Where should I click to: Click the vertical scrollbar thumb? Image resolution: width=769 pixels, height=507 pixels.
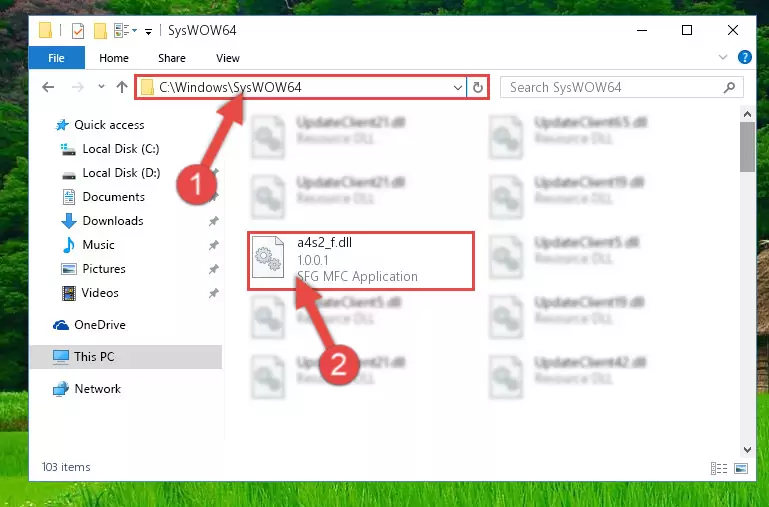point(747,147)
